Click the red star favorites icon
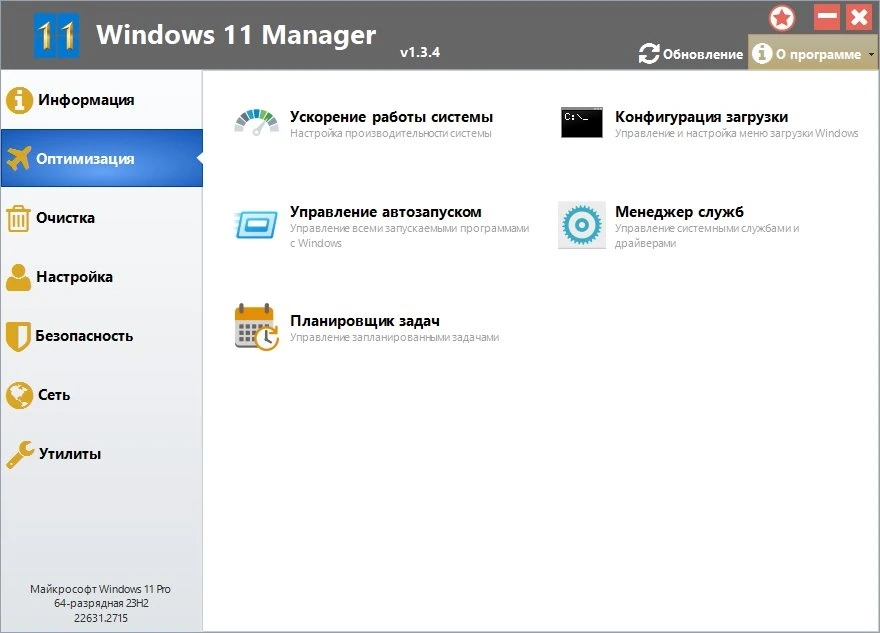The width and height of the screenshot is (880, 633). point(782,18)
